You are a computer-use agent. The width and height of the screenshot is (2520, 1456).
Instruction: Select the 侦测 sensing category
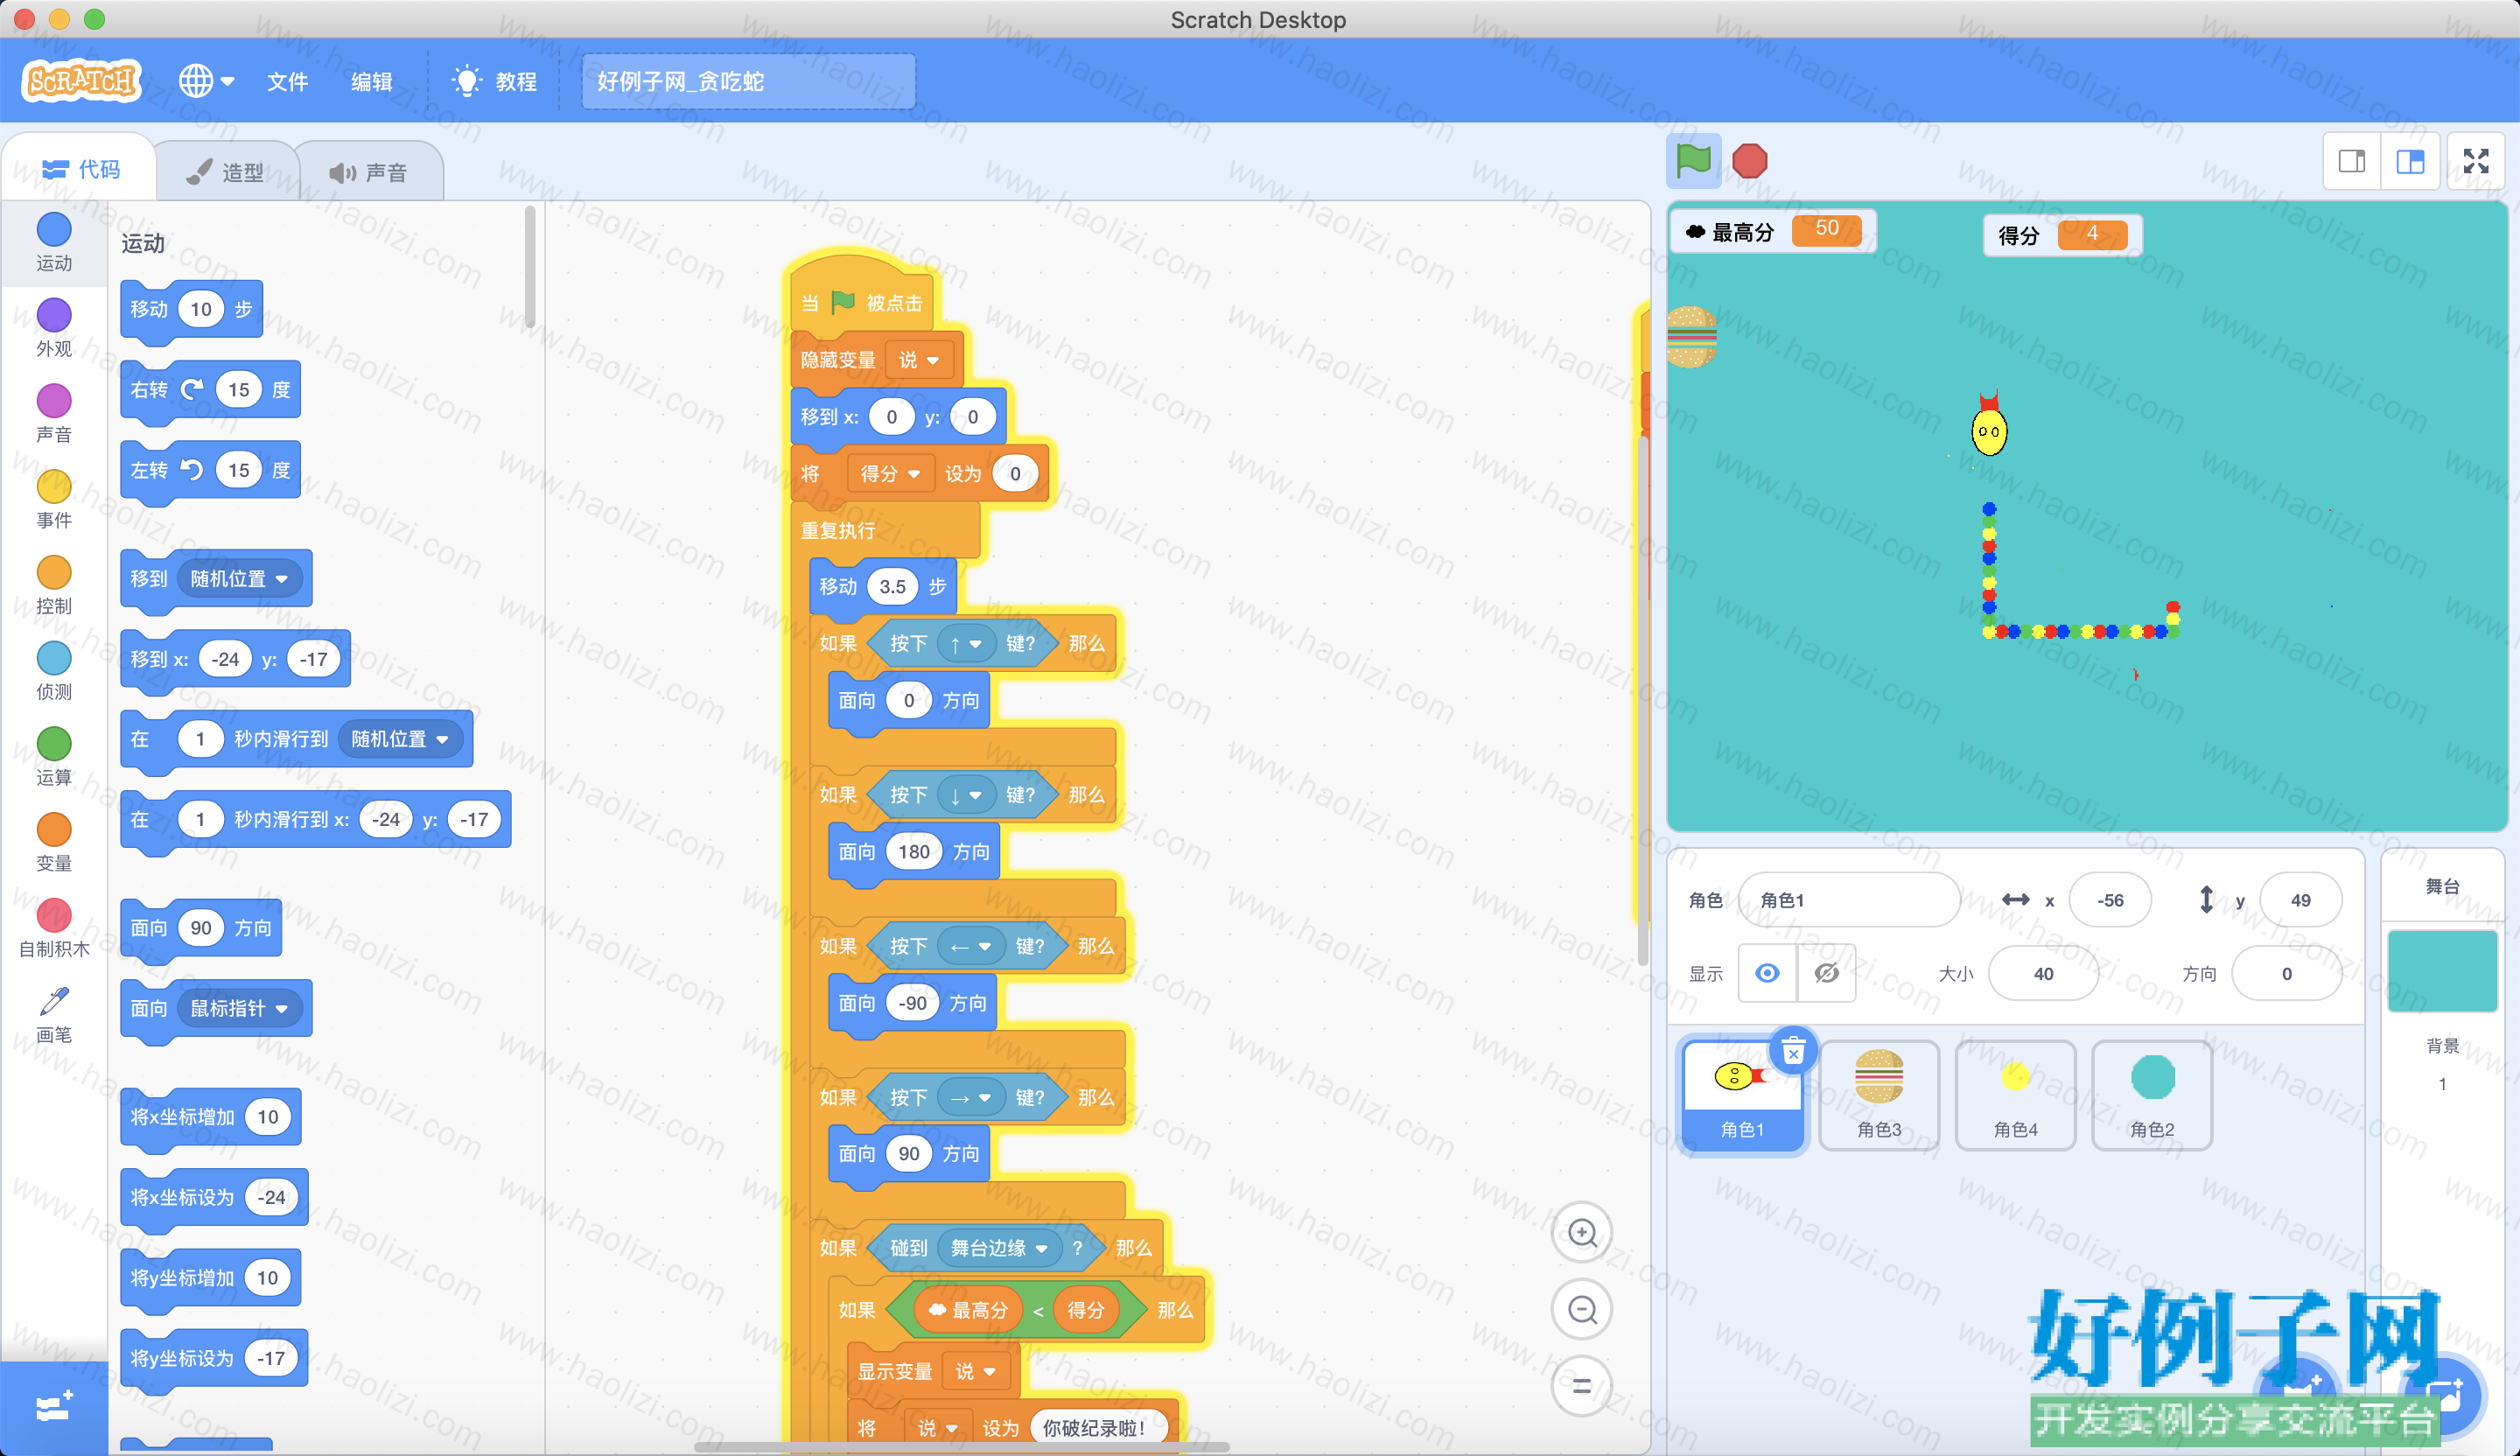pyautogui.click(x=54, y=671)
